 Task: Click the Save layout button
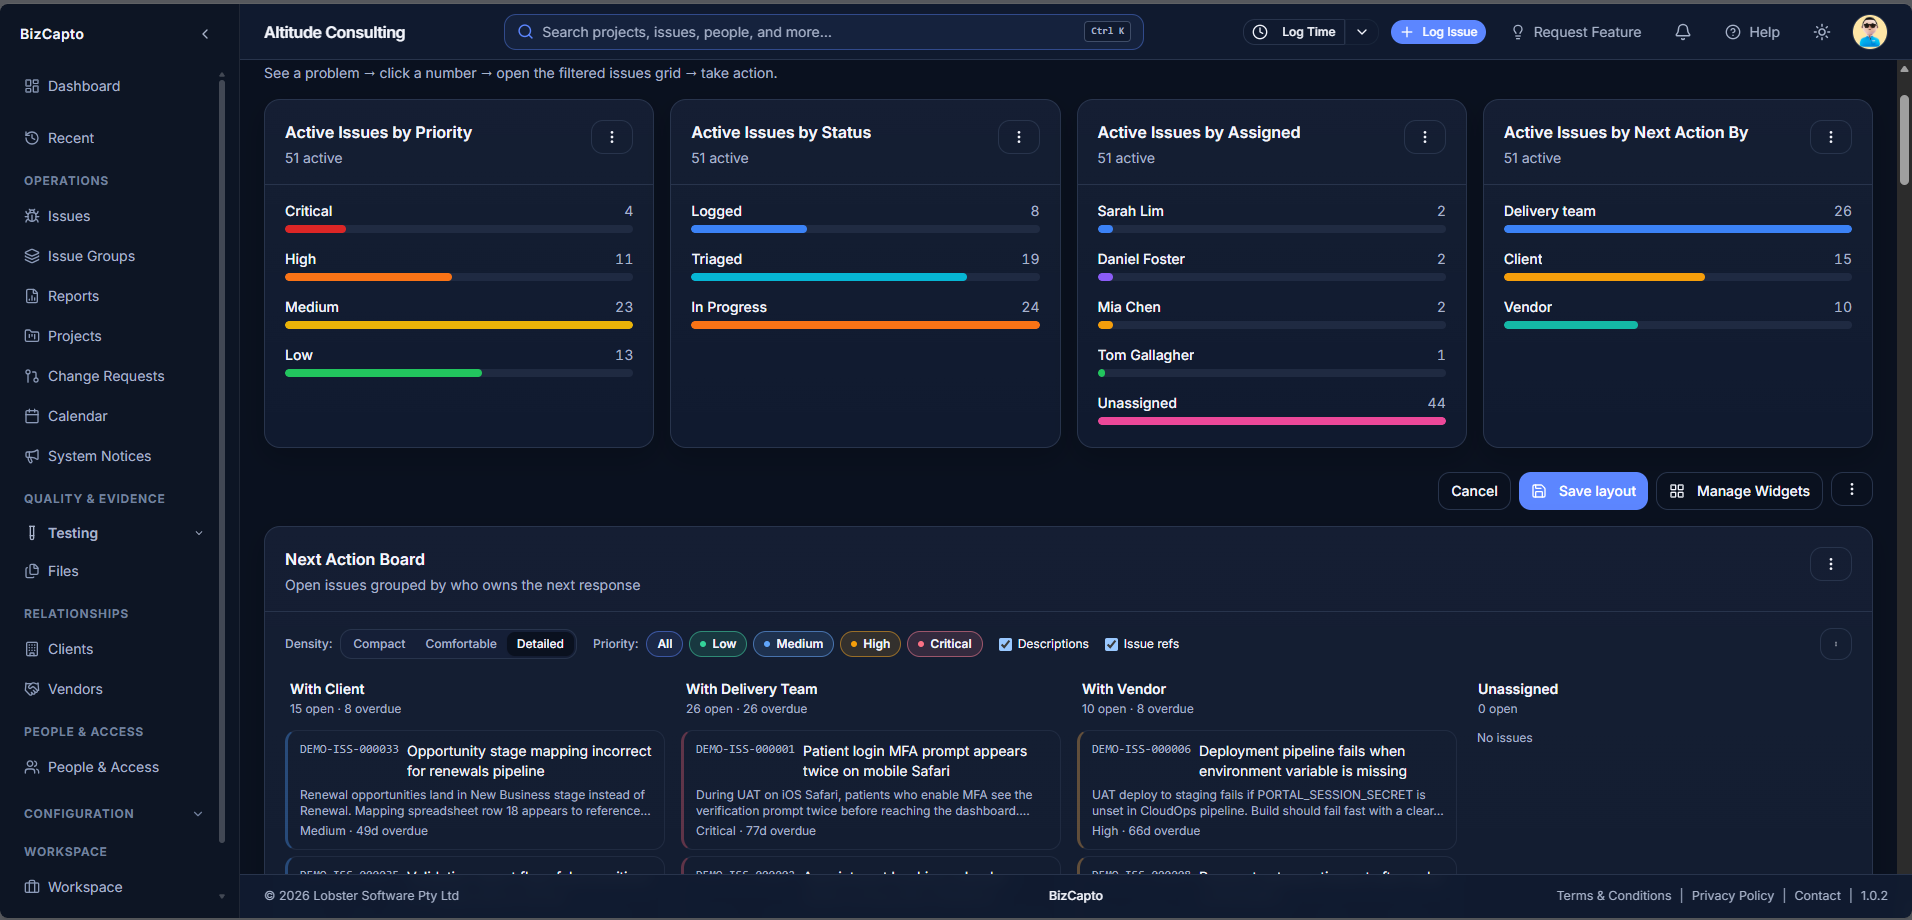coord(1583,491)
